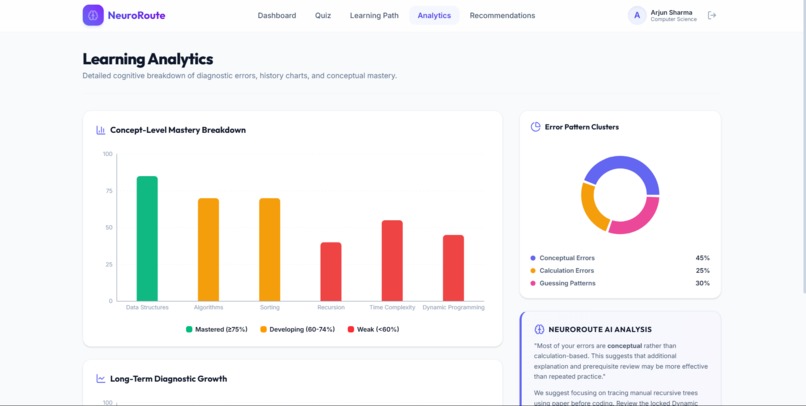806x406 pixels.
Task: Click the line chart icon beside Long-Term Diagnostic Growth
Action: point(101,379)
